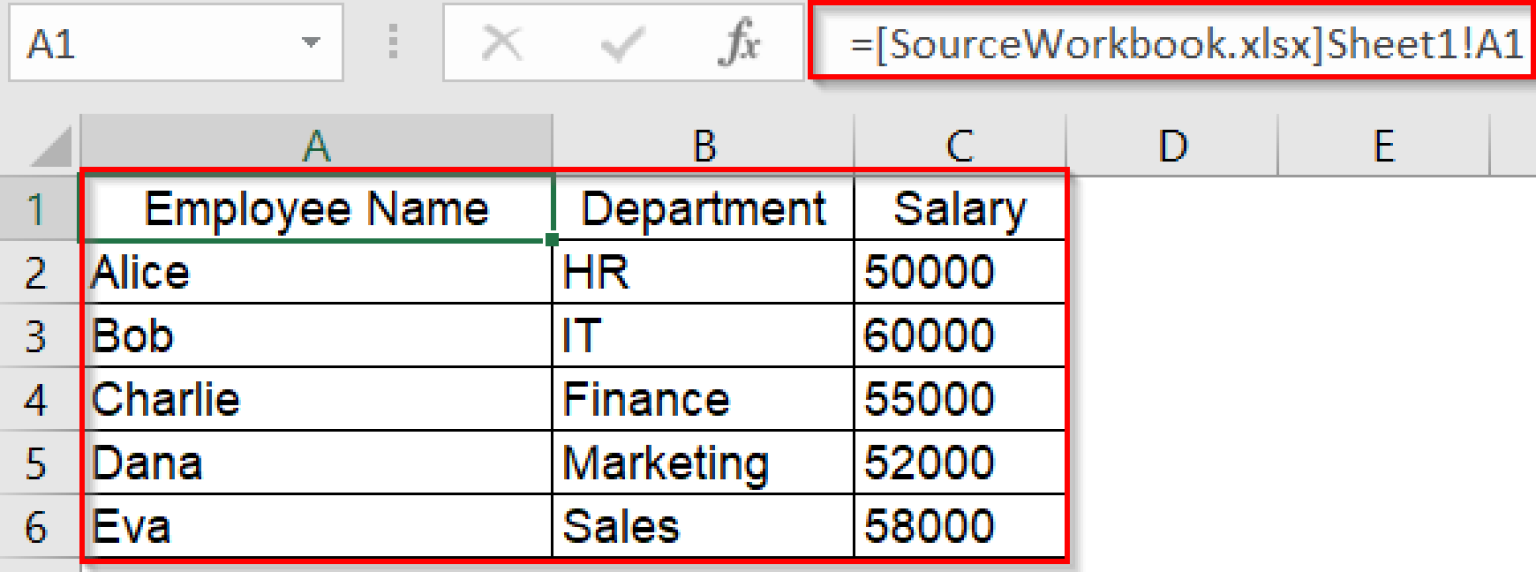This screenshot has height=572, width=1536.
Task: Select the cell containing Eva
Action: tap(316, 526)
